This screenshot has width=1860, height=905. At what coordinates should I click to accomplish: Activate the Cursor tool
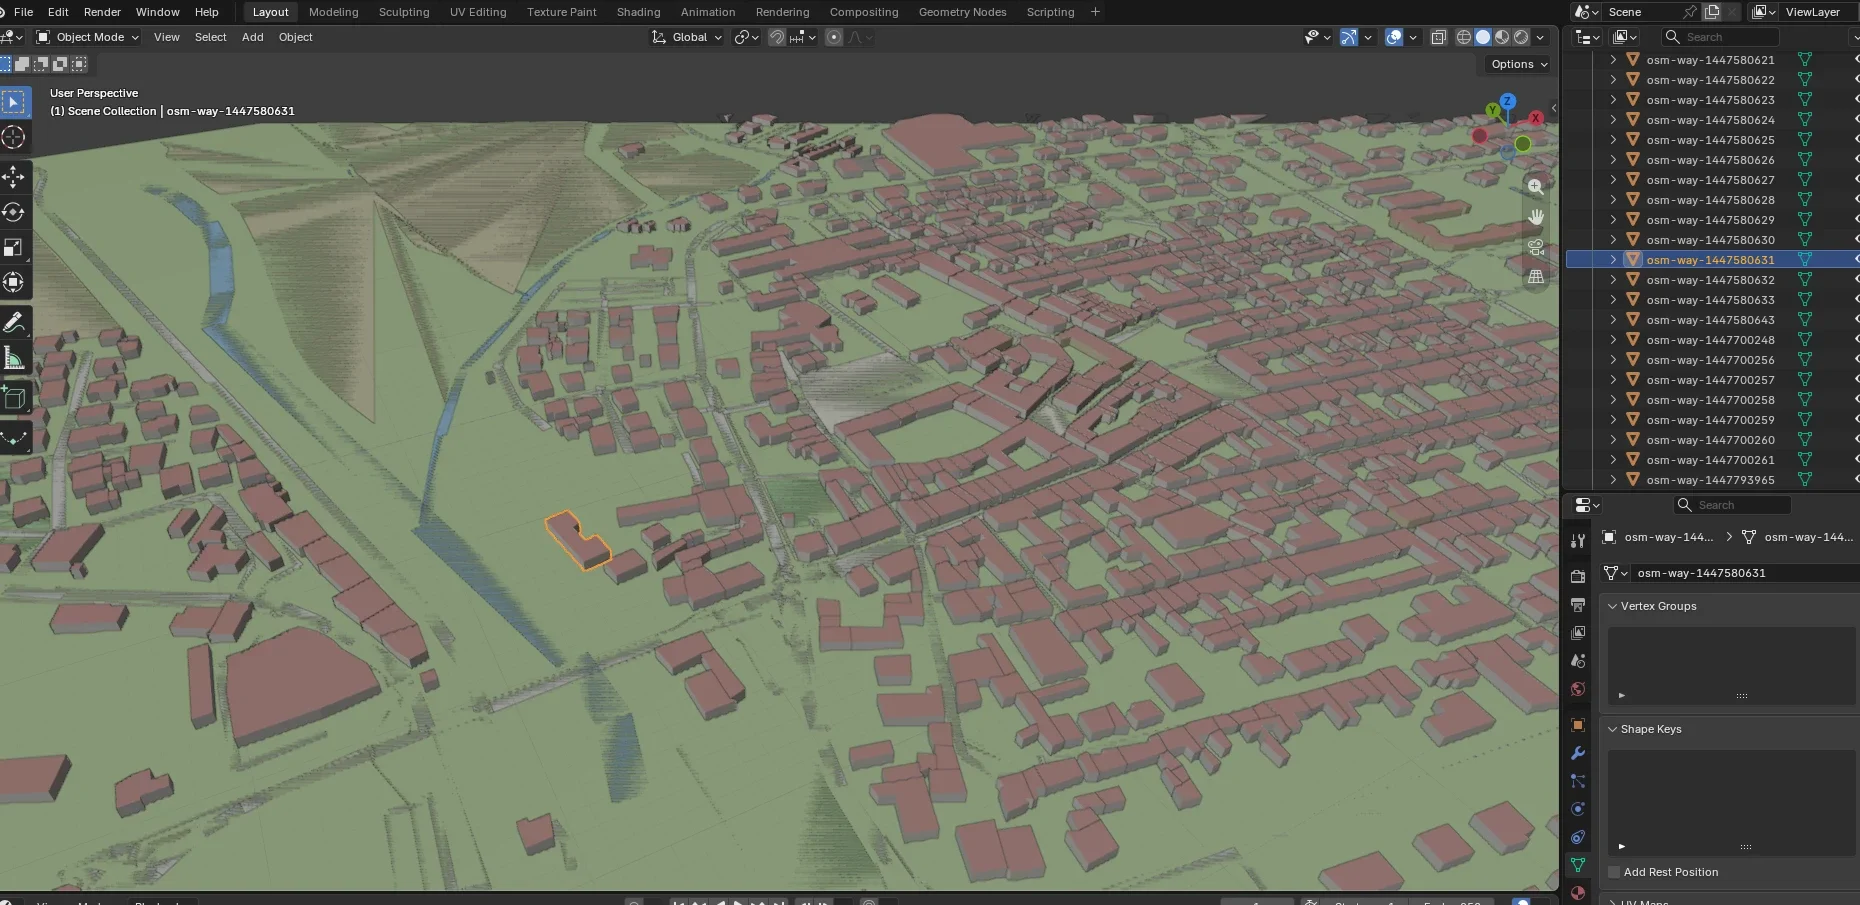(14, 137)
